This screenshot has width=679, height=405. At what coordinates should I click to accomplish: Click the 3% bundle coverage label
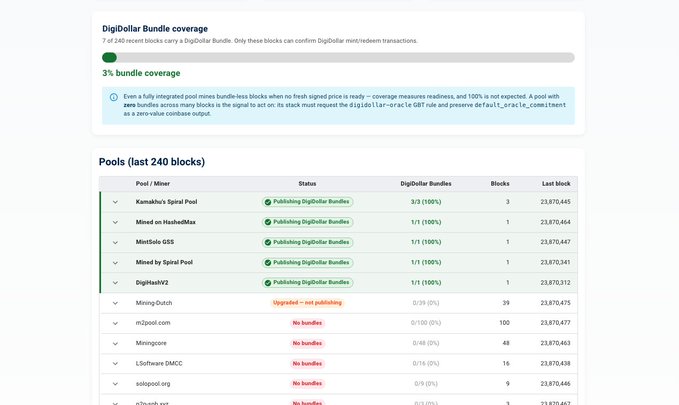141,73
